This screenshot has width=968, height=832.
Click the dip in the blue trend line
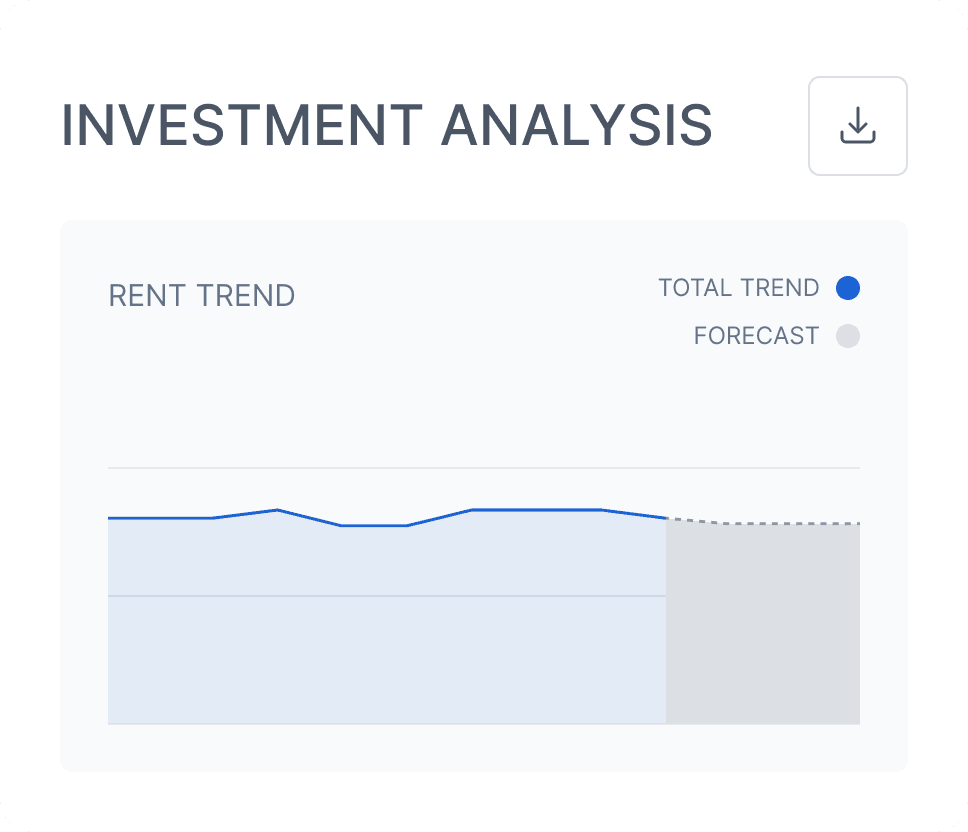click(x=374, y=525)
